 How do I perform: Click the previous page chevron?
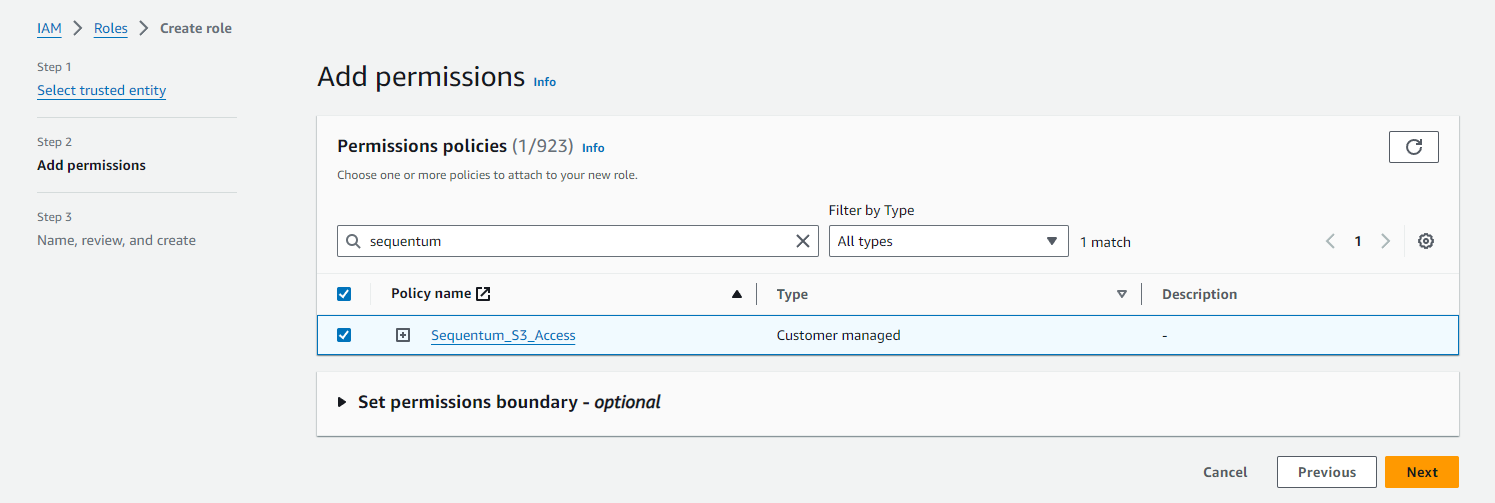[x=1330, y=241]
